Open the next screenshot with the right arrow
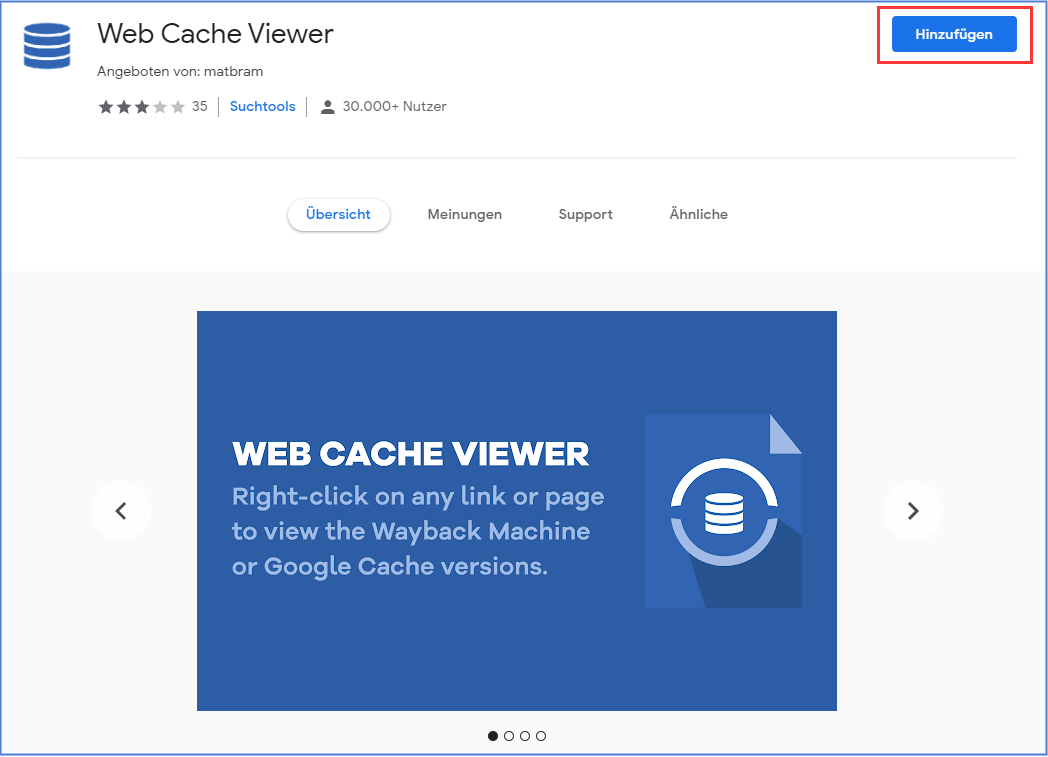Image resolution: width=1048 pixels, height=757 pixels. click(x=912, y=510)
